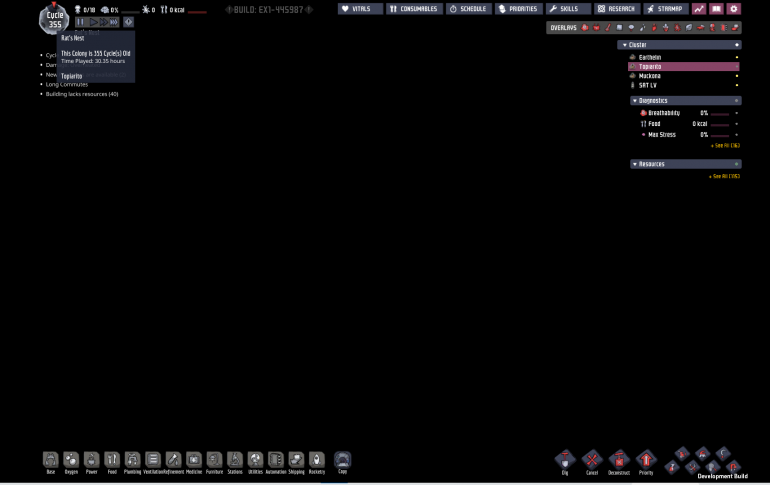Screen dimensions: 770x485
Task: Toggle the Oxygen overlay
Action: click(585, 27)
